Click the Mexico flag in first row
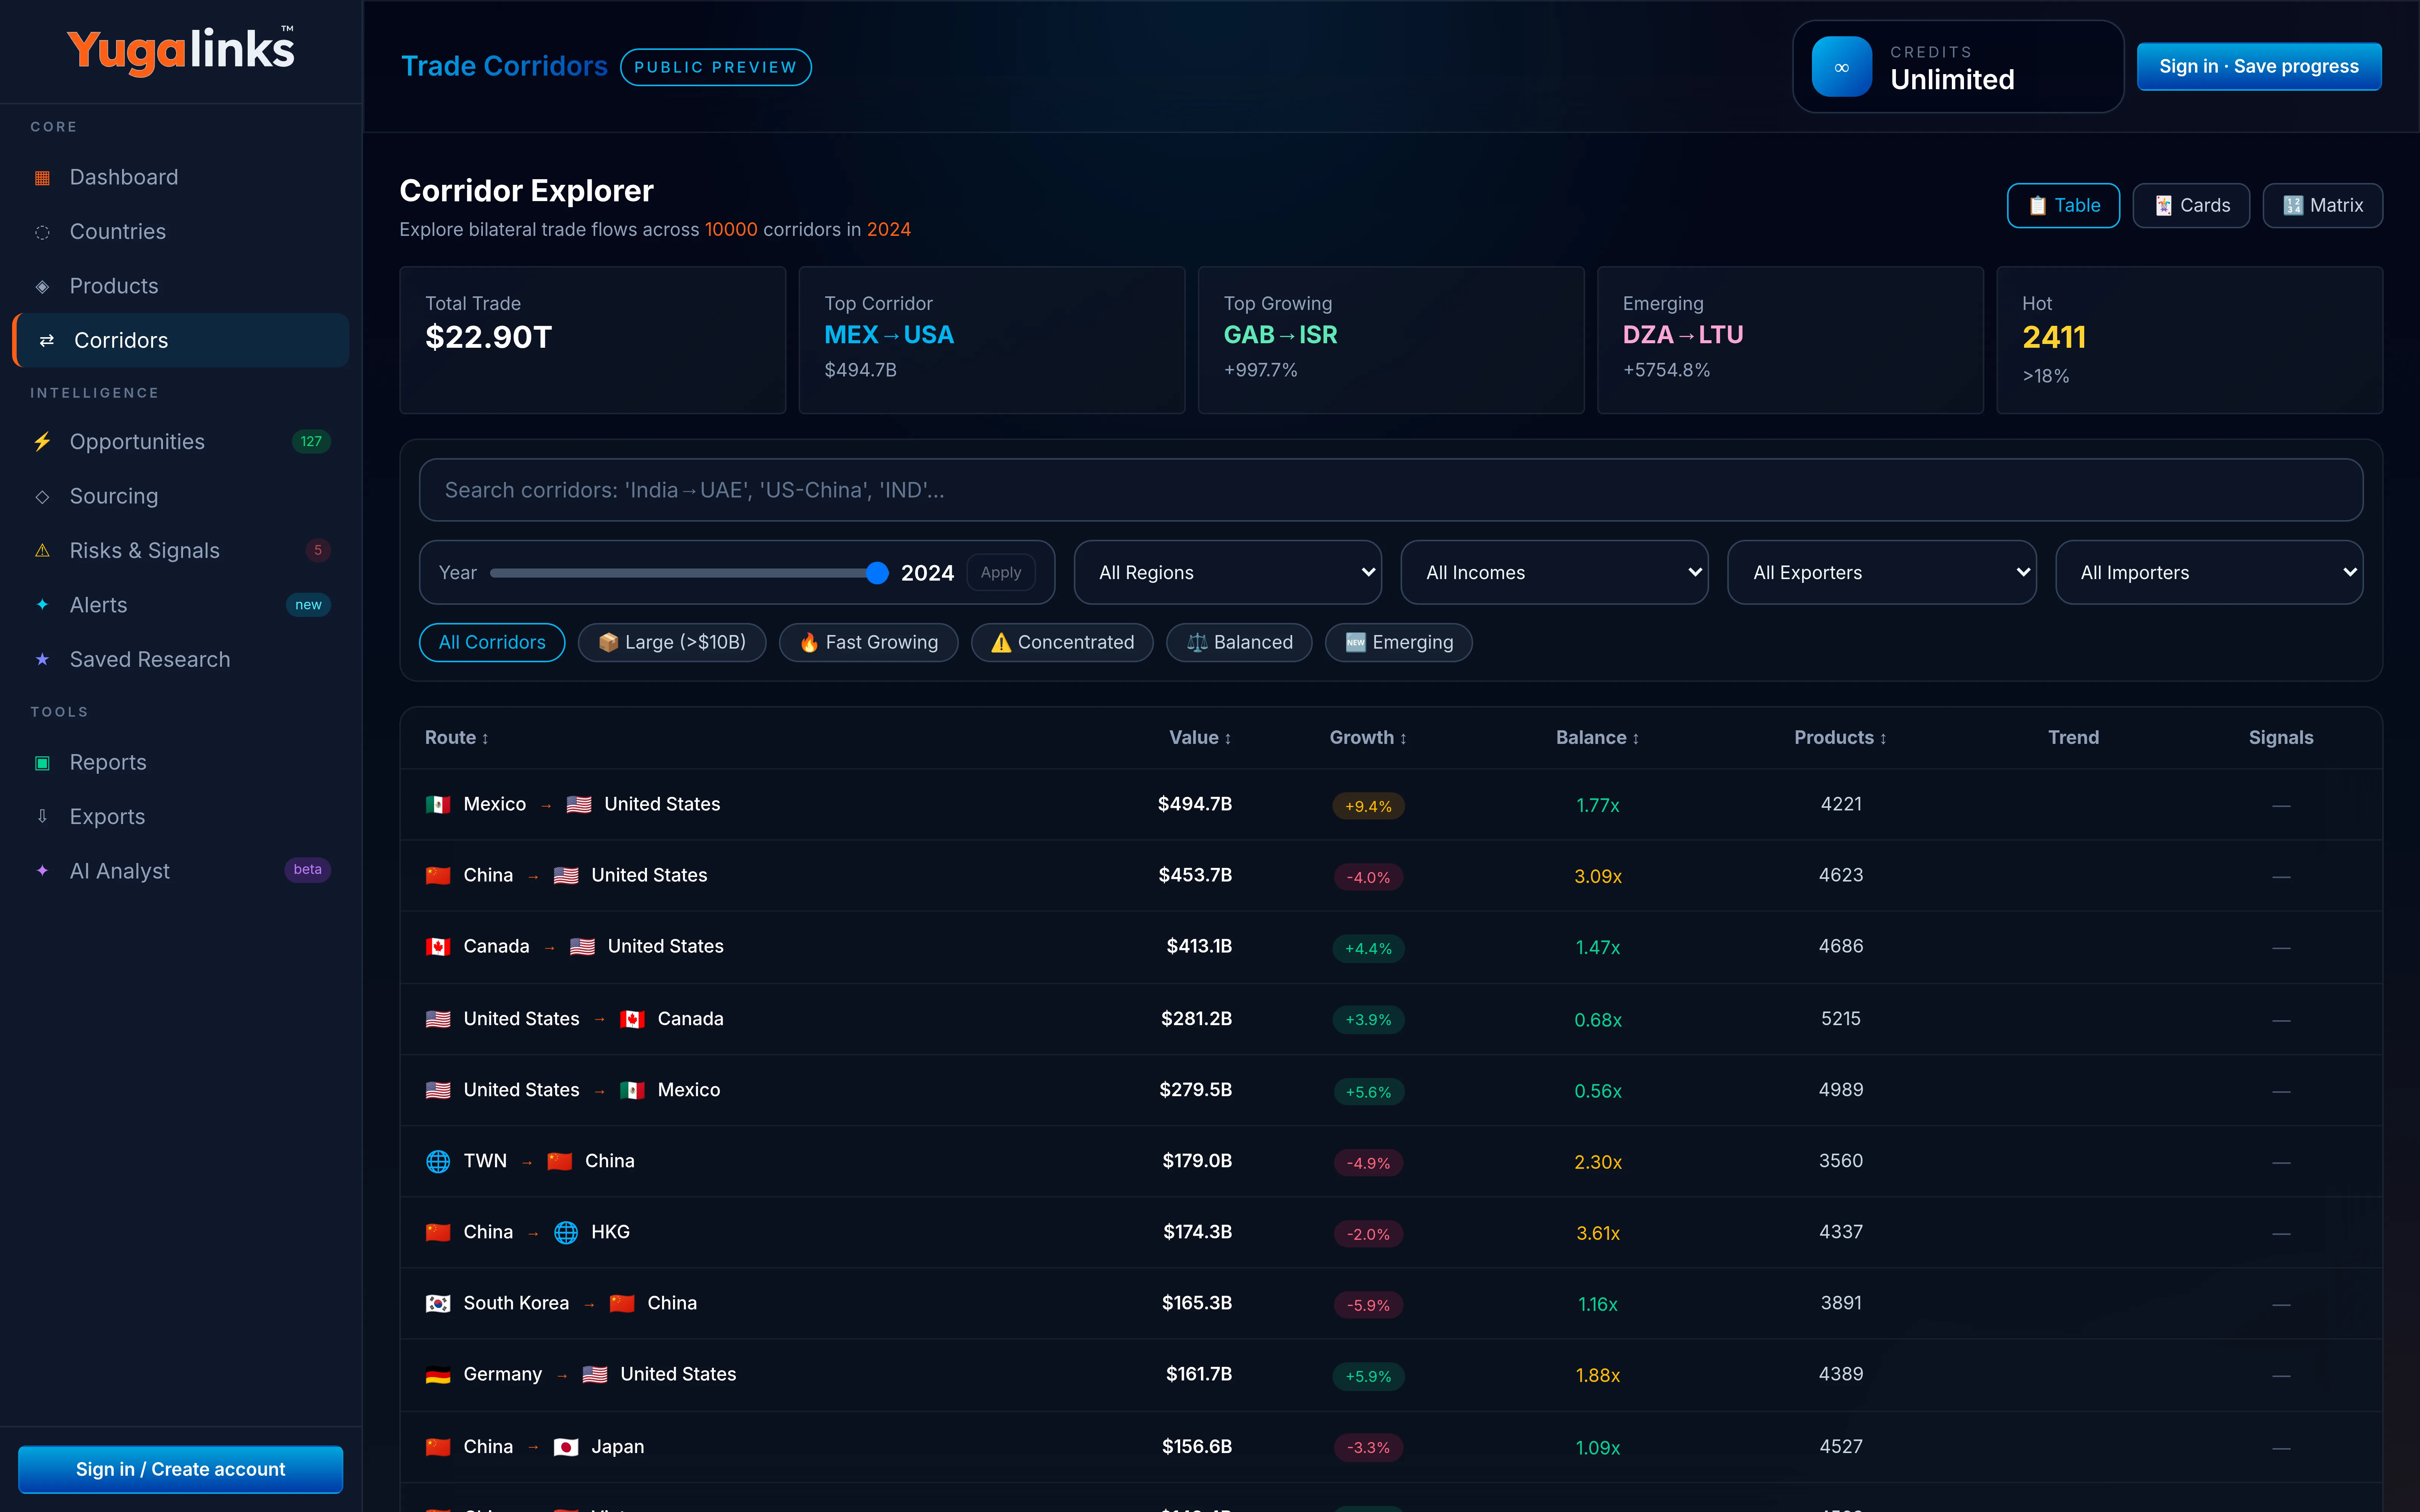The height and width of the screenshot is (1512, 2420). pos(438,805)
